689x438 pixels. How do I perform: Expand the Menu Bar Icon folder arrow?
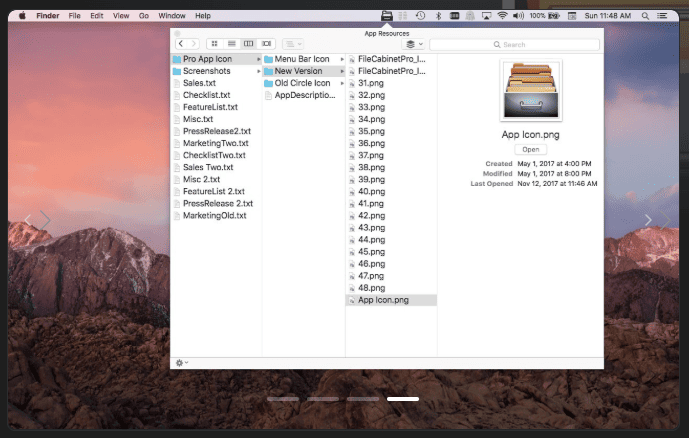tap(342, 59)
